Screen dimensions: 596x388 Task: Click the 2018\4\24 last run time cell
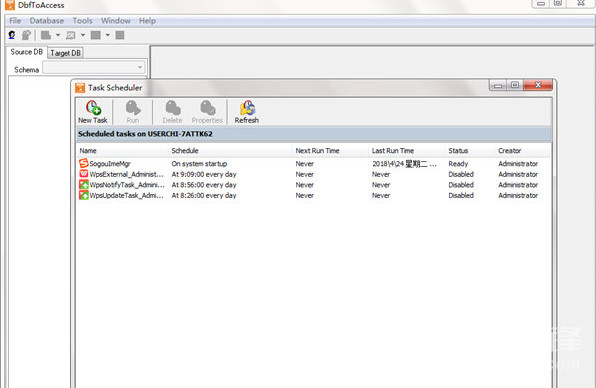click(404, 164)
